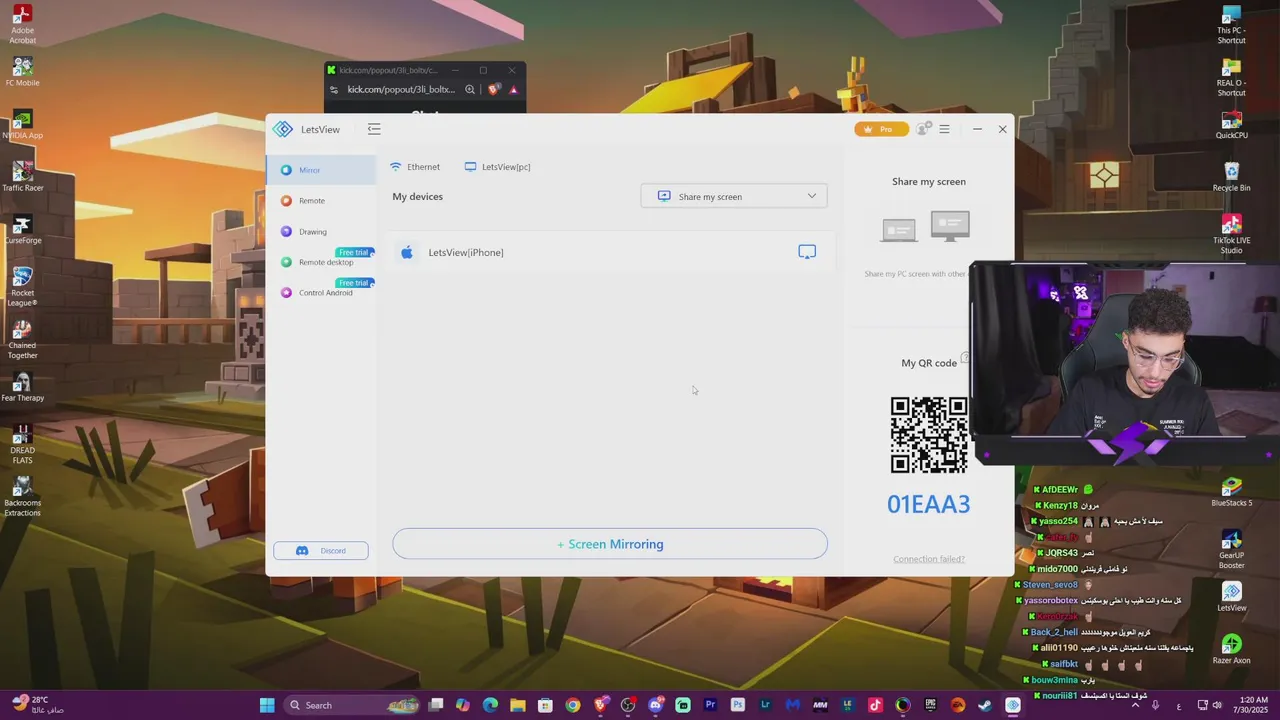This screenshot has width=1280, height=720.
Task: Select TikTok LIVE Studio desktop icon
Action: click(x=1231, y=234)
